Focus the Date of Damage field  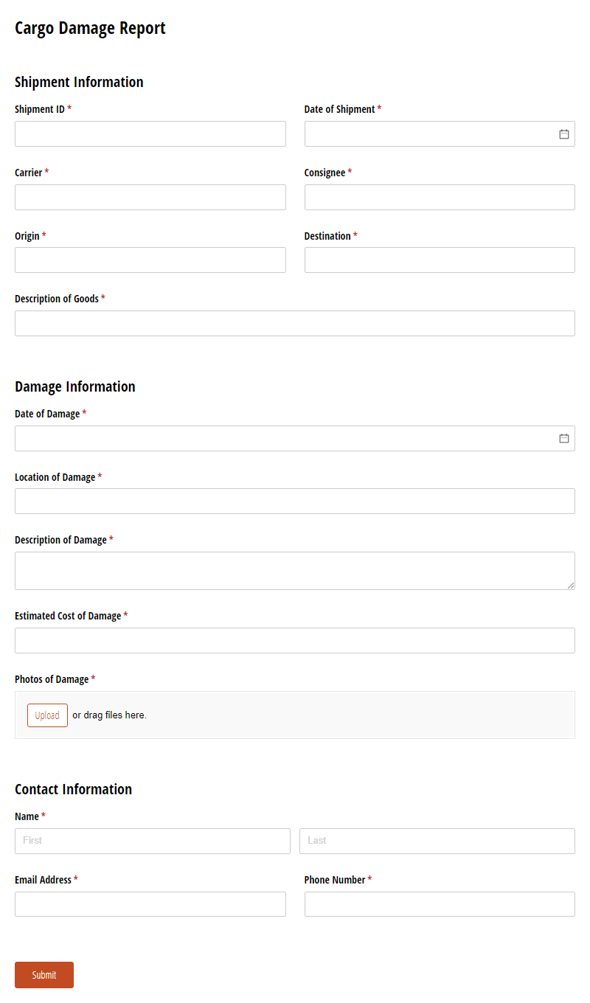[295, 439]
